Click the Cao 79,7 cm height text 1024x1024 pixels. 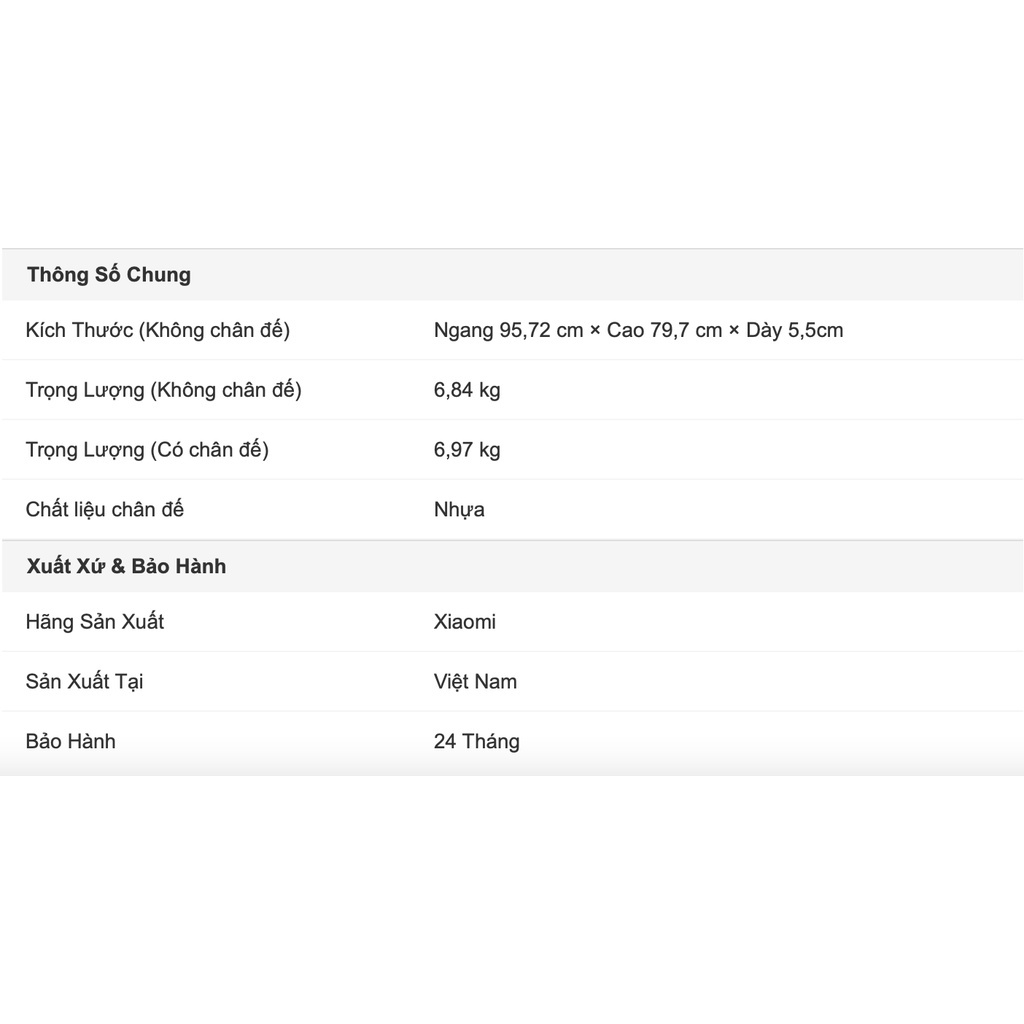(x=664, y=330)
